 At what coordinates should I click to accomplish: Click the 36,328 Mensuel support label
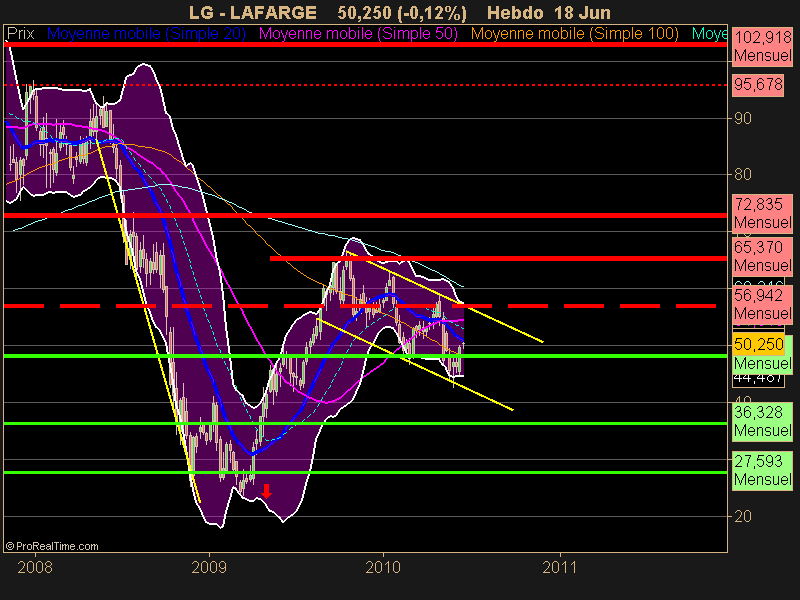(762, 421)
